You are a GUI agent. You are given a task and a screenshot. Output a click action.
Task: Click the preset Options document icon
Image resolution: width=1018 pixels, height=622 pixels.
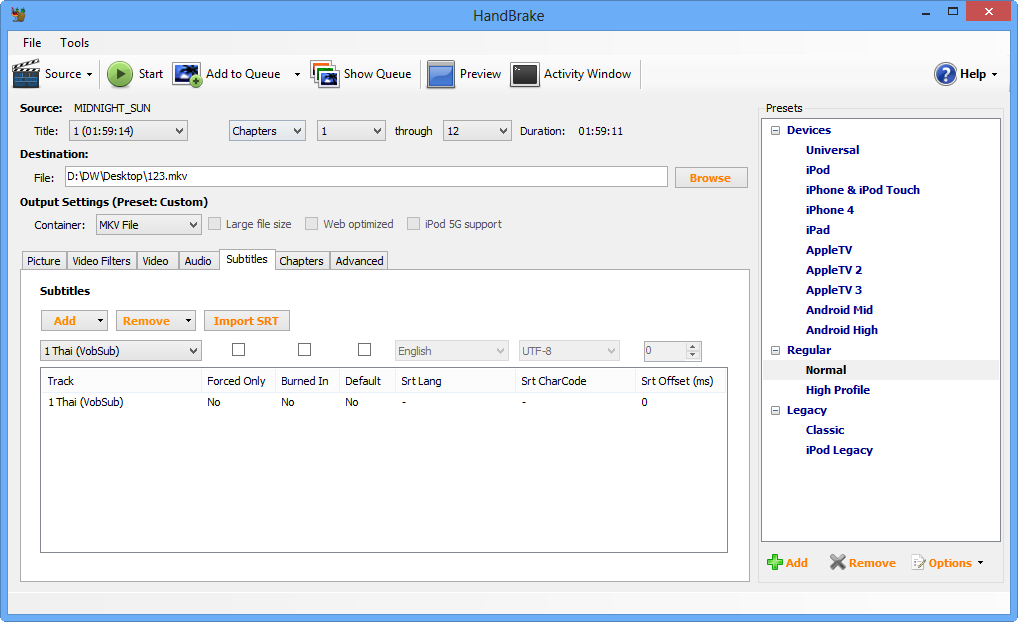point(918,562)
